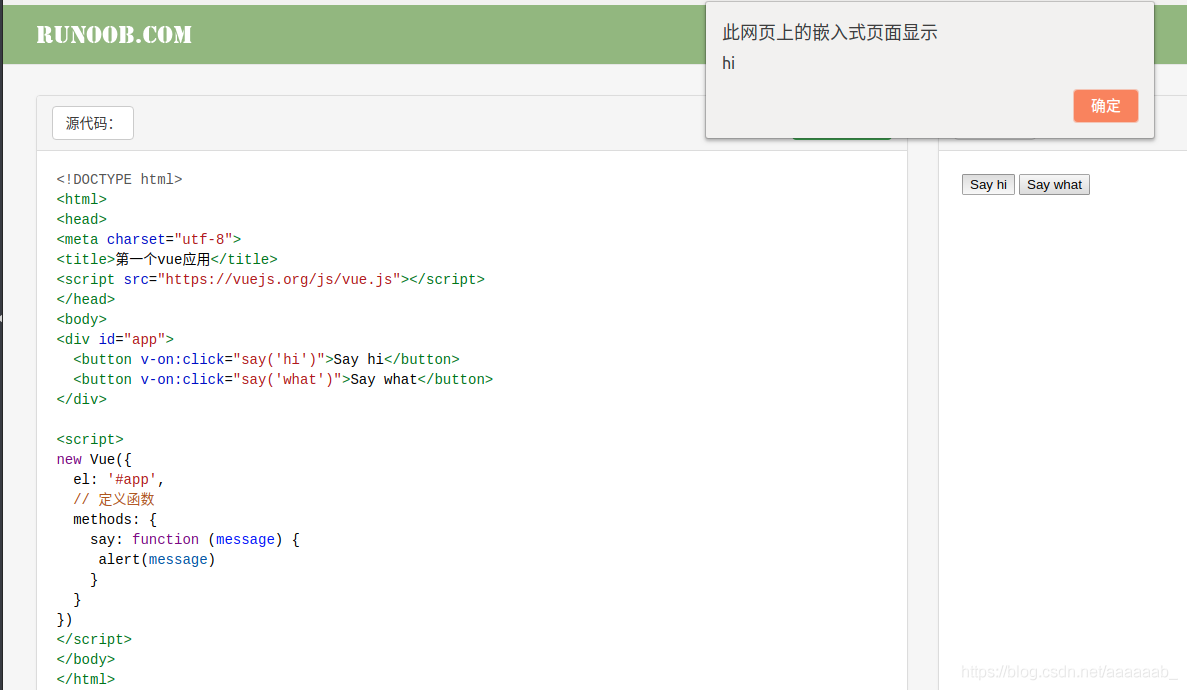Place cursor on the DOCTYPE html line
Viewport: 1187px width, 690px height.
click(x=119, y=180)
